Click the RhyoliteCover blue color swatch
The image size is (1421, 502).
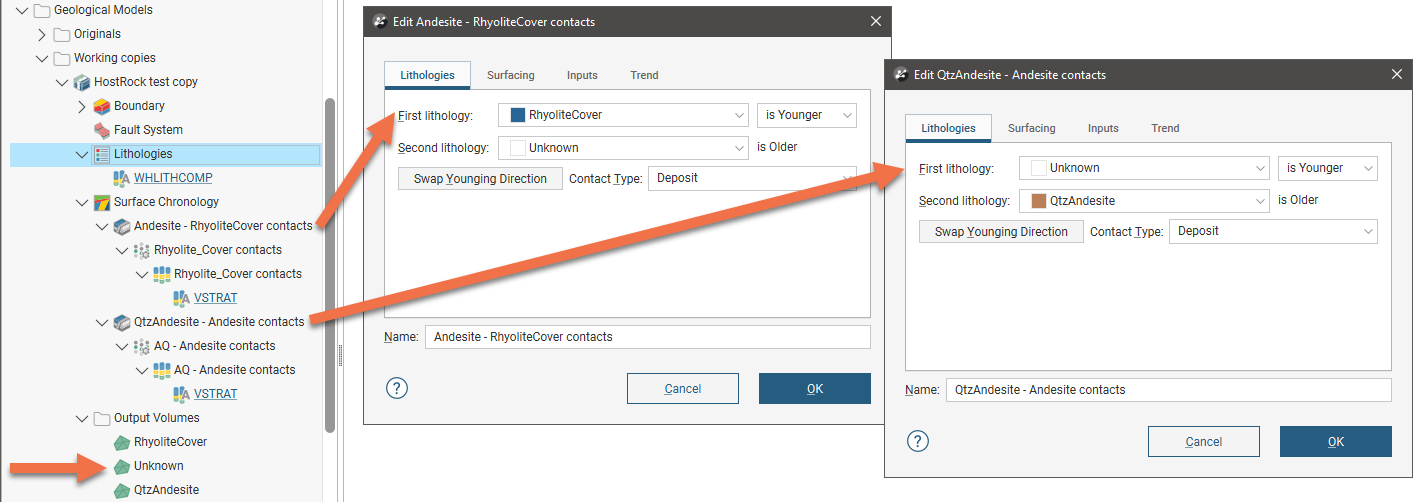[517, 115]
